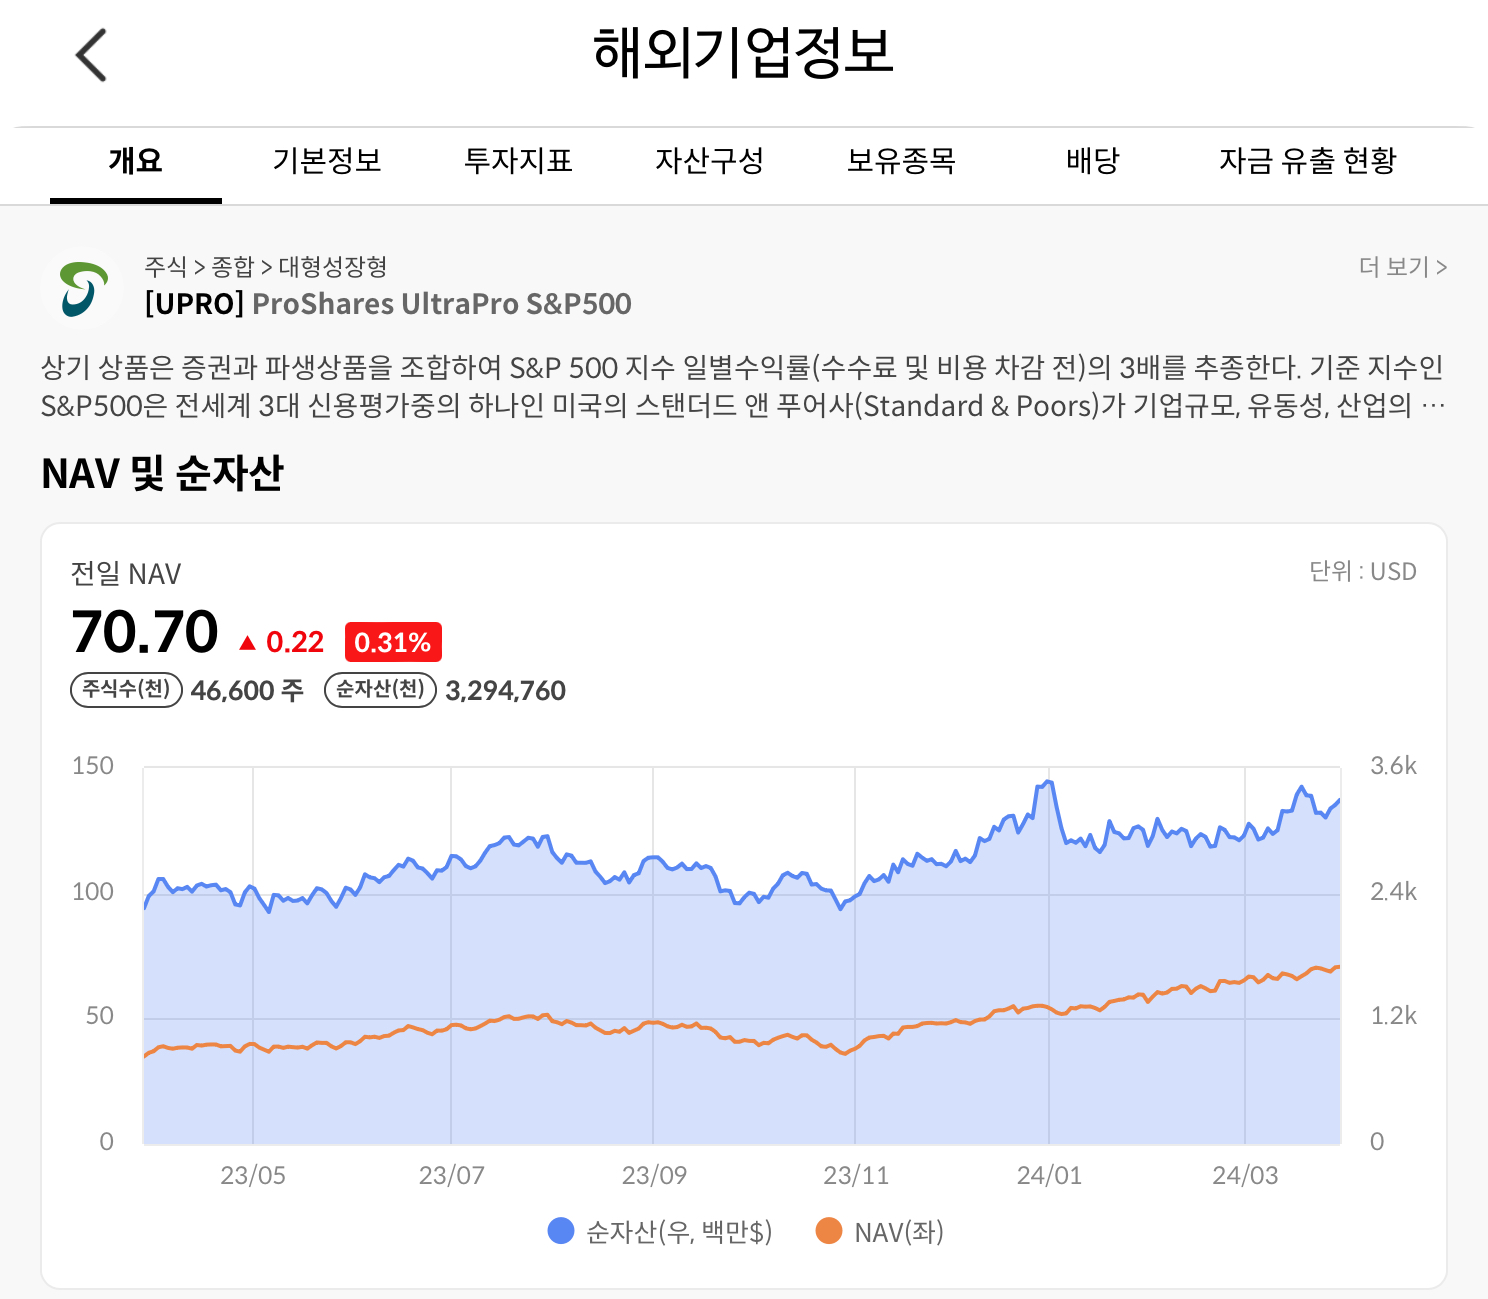Select the 23/09 date label on chart axis

[654, 1175]
